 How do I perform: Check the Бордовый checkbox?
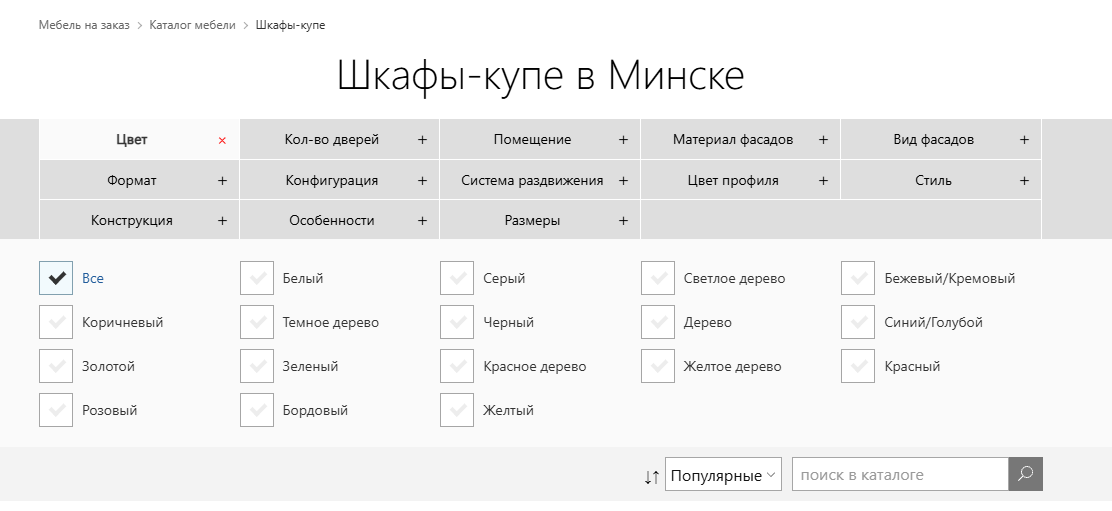click(x=257, y=410)
